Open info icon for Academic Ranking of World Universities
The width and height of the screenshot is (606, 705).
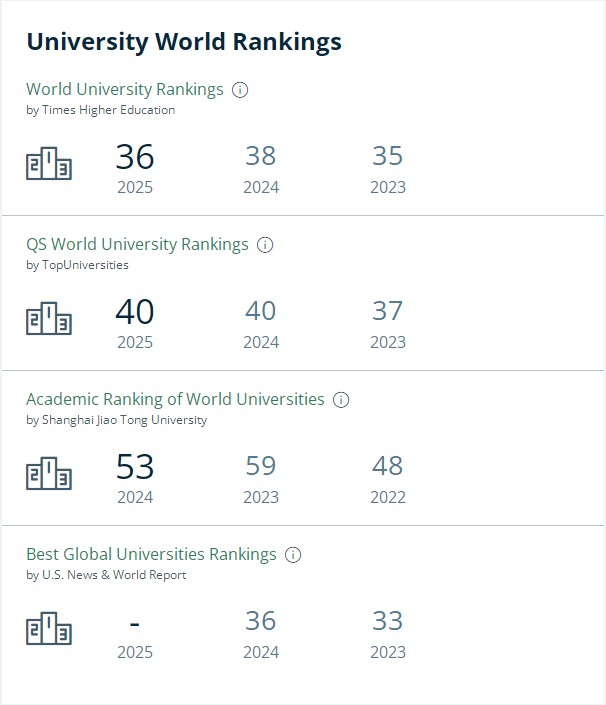pos(341,400)
